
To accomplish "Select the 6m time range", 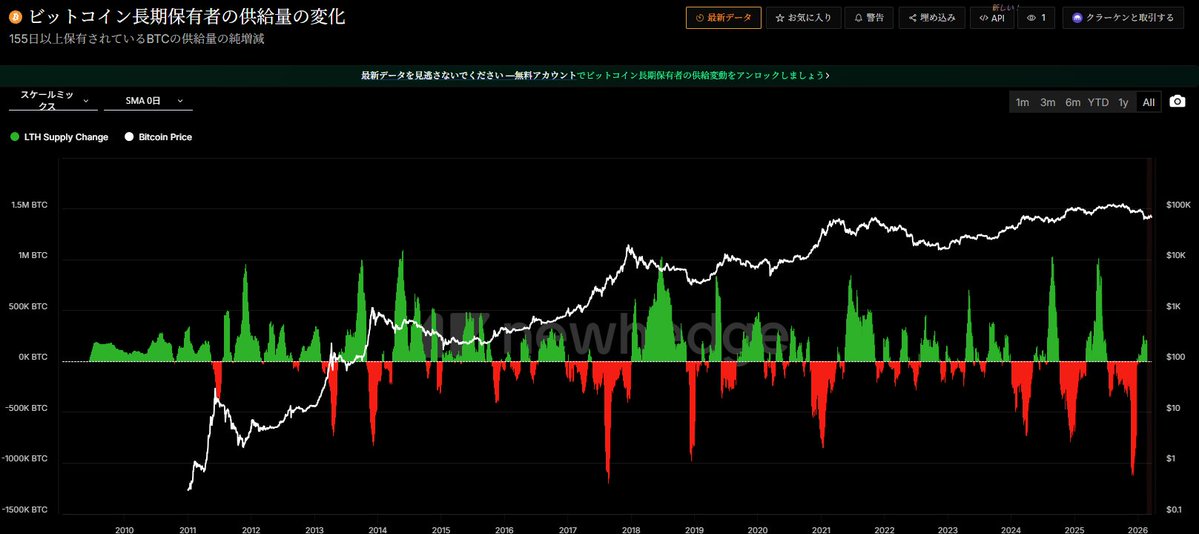I will point(1073,102).
